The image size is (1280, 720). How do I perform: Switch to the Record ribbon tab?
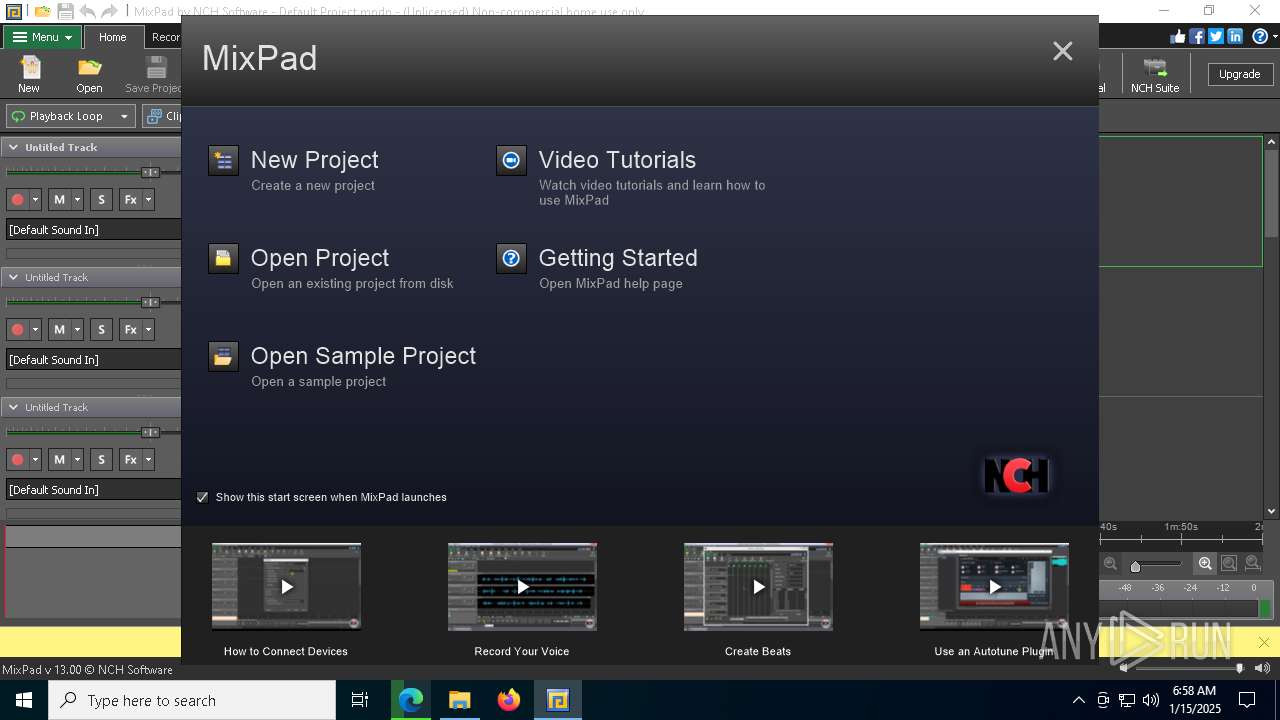(165, 37)
